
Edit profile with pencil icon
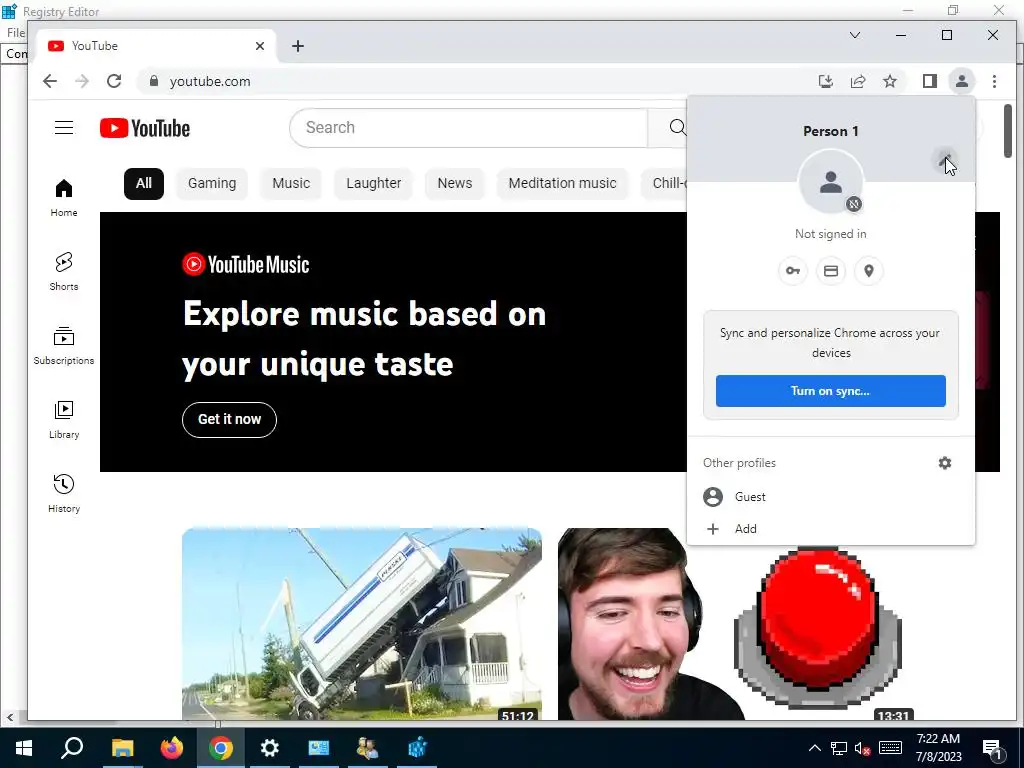(944, 159)
